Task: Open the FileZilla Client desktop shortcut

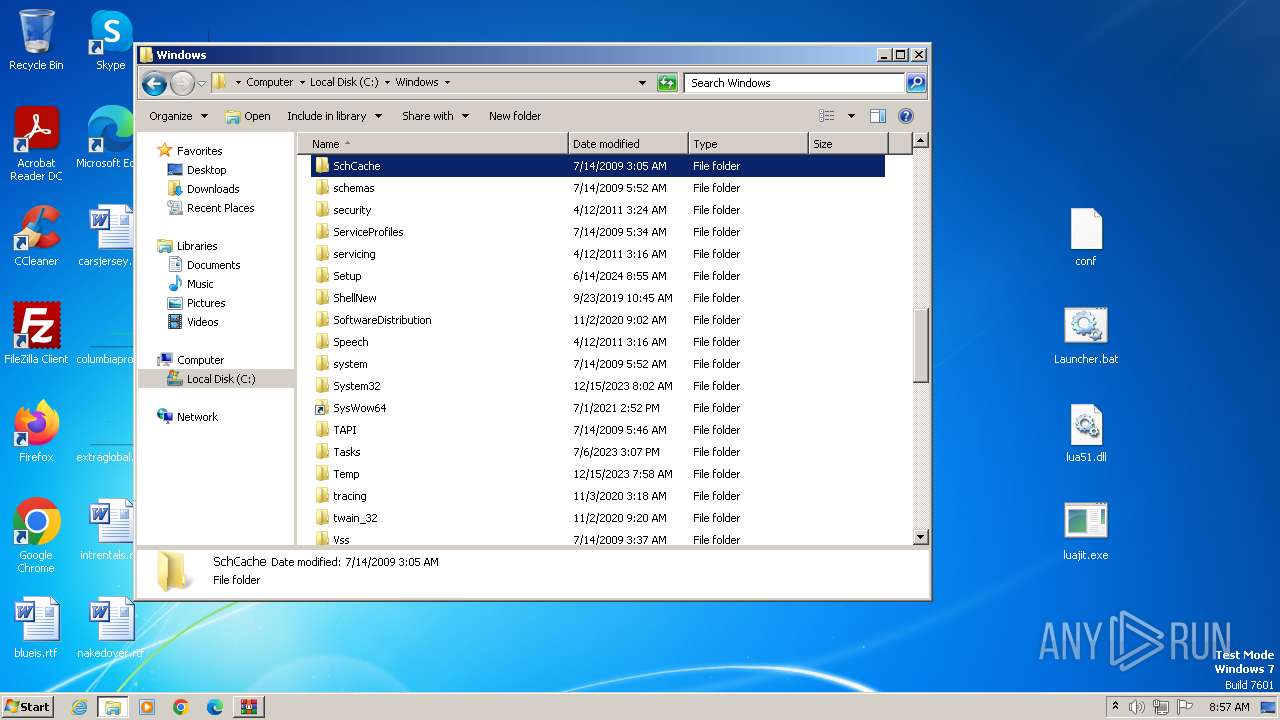Action: tap(36, 334)
